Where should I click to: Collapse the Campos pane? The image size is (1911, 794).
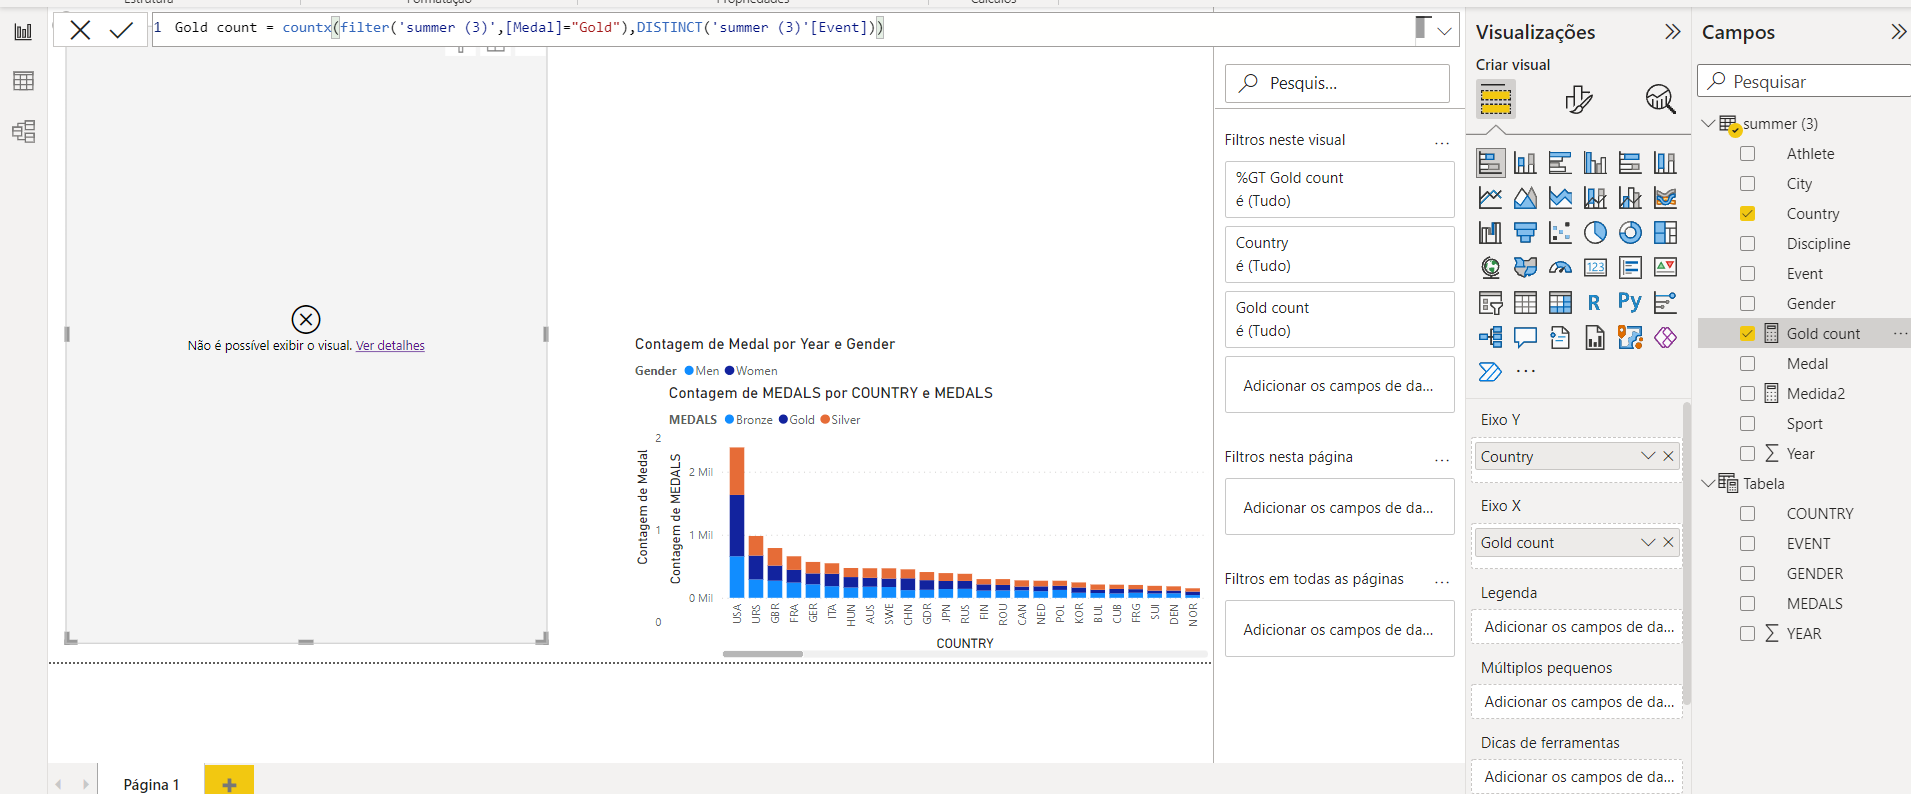[1898, 32]
